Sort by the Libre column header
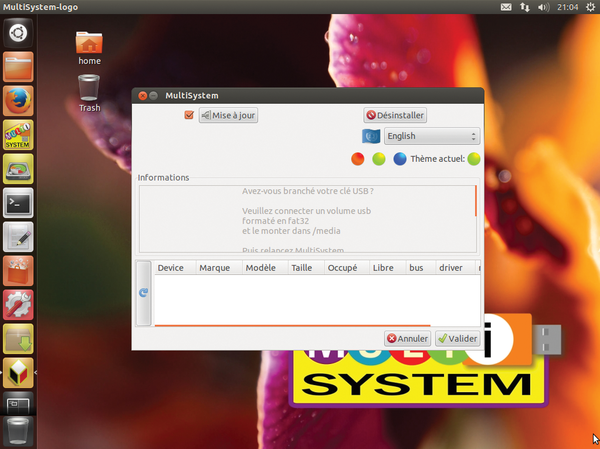Screen dimensions: 600x449 (x=388, y=268)
